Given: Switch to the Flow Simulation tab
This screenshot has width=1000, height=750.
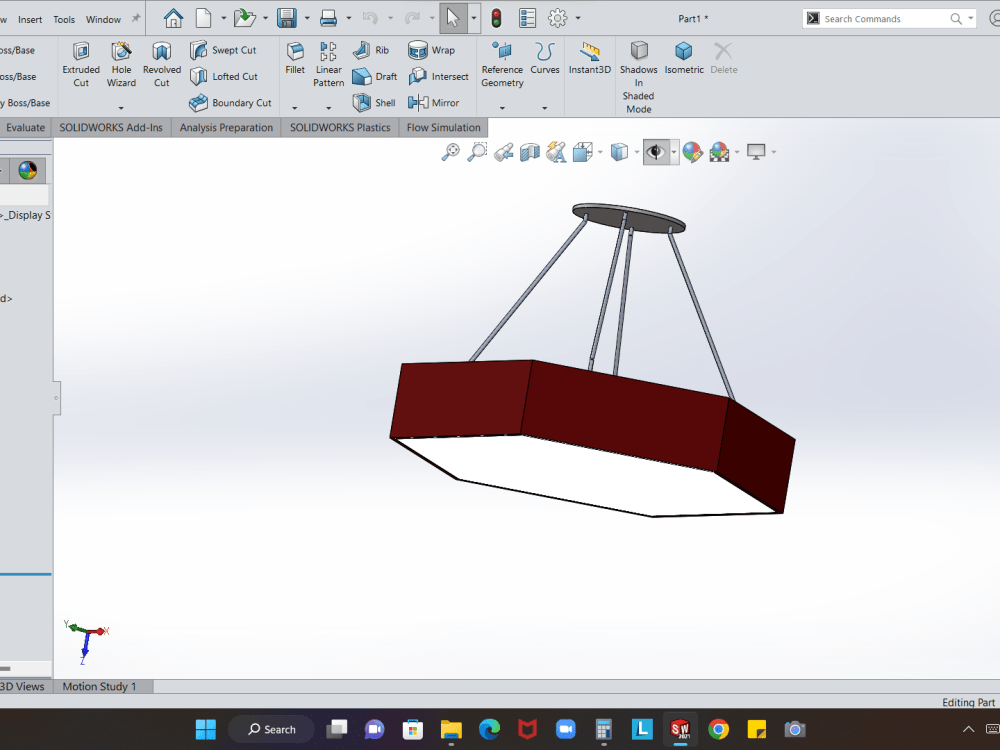Looking at the screenshot, I should (x=443, y=127).
